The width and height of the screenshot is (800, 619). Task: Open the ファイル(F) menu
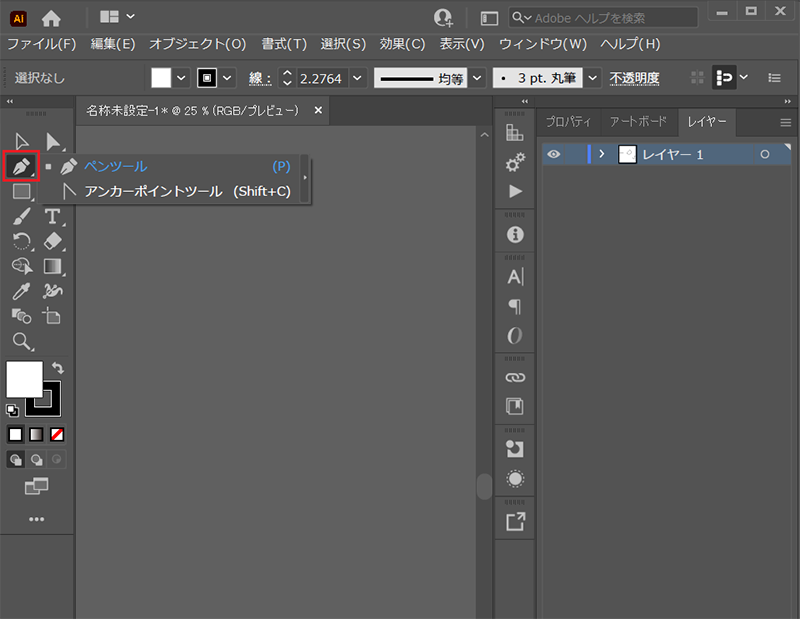(x=41, y=44)
